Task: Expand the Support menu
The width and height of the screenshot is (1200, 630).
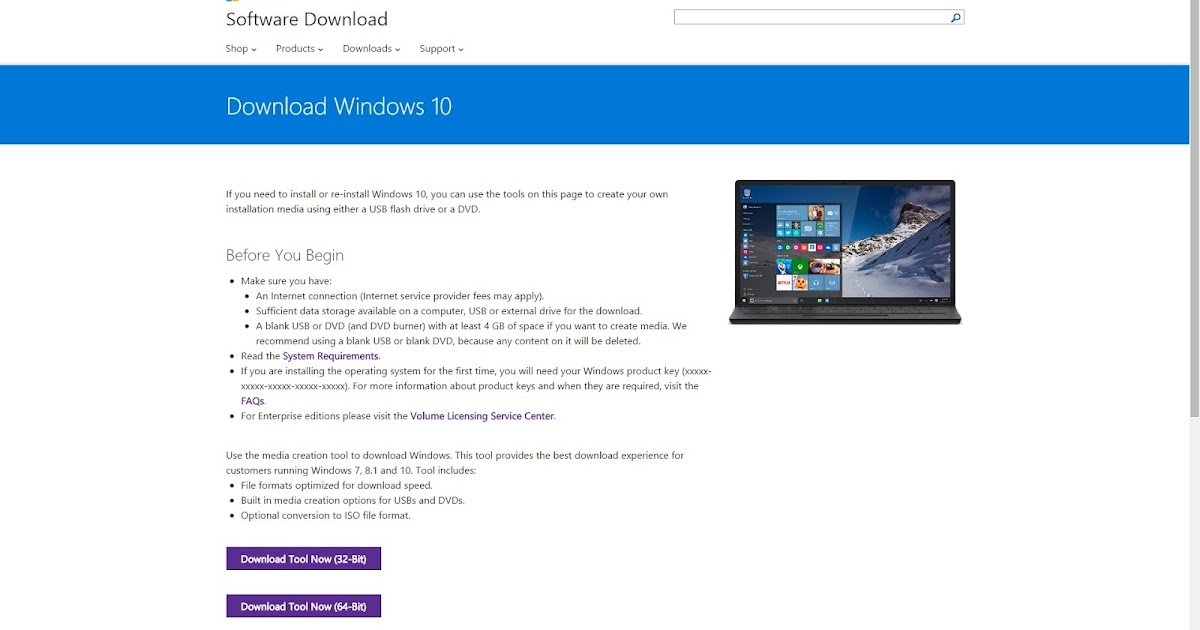Action: click(x=441, y=48)
